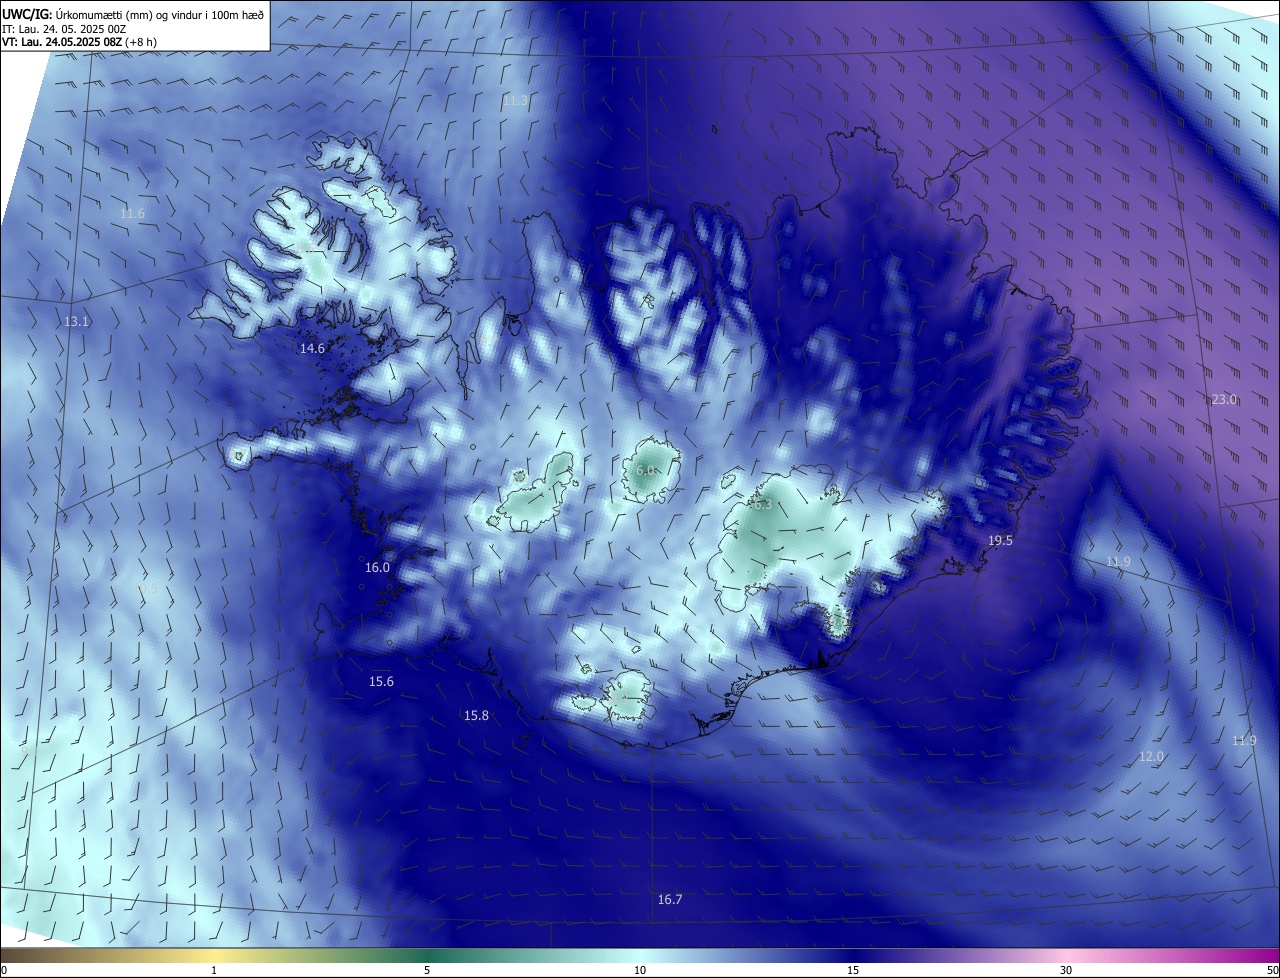
Task: Click the 'VT: Lau. 24.05.2025 08Z (+8 h)' line
Action: coord(80,42)
